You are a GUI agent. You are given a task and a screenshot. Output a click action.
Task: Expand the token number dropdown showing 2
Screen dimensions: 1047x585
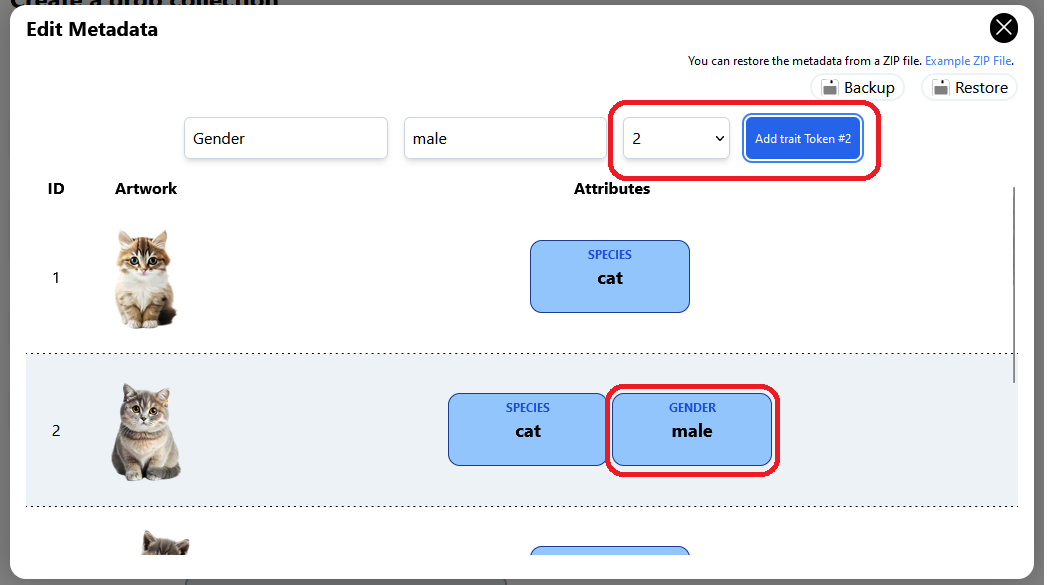pos(677,138)
